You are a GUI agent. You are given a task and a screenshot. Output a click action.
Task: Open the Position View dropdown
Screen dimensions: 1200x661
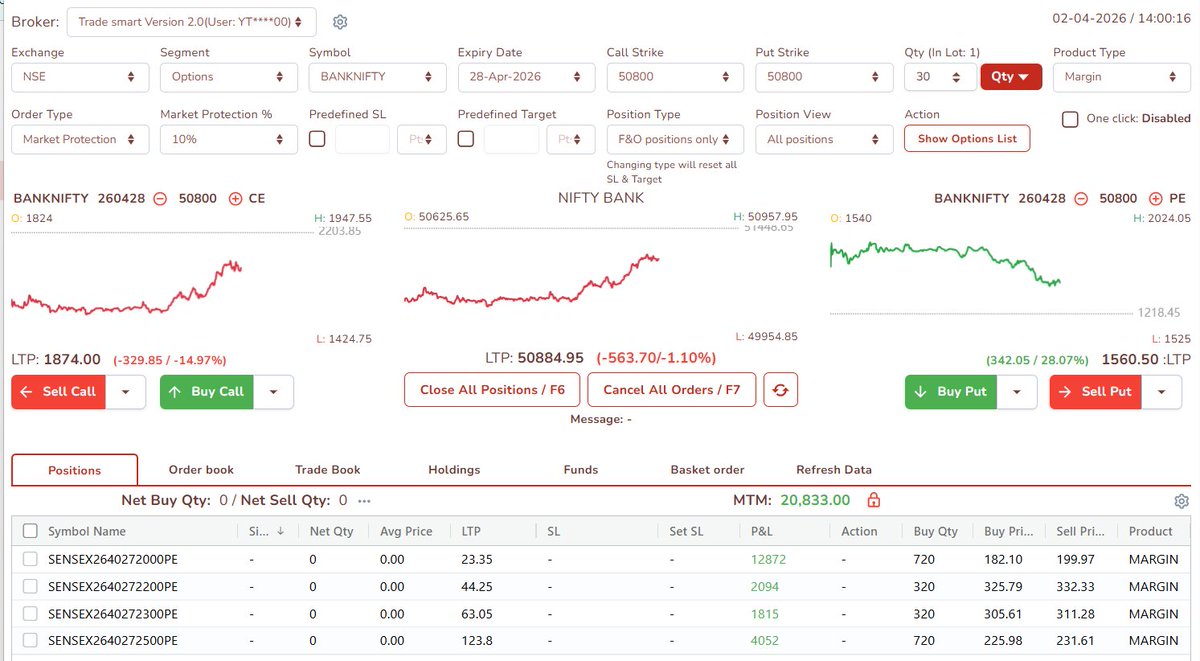(x=825, y=139)
